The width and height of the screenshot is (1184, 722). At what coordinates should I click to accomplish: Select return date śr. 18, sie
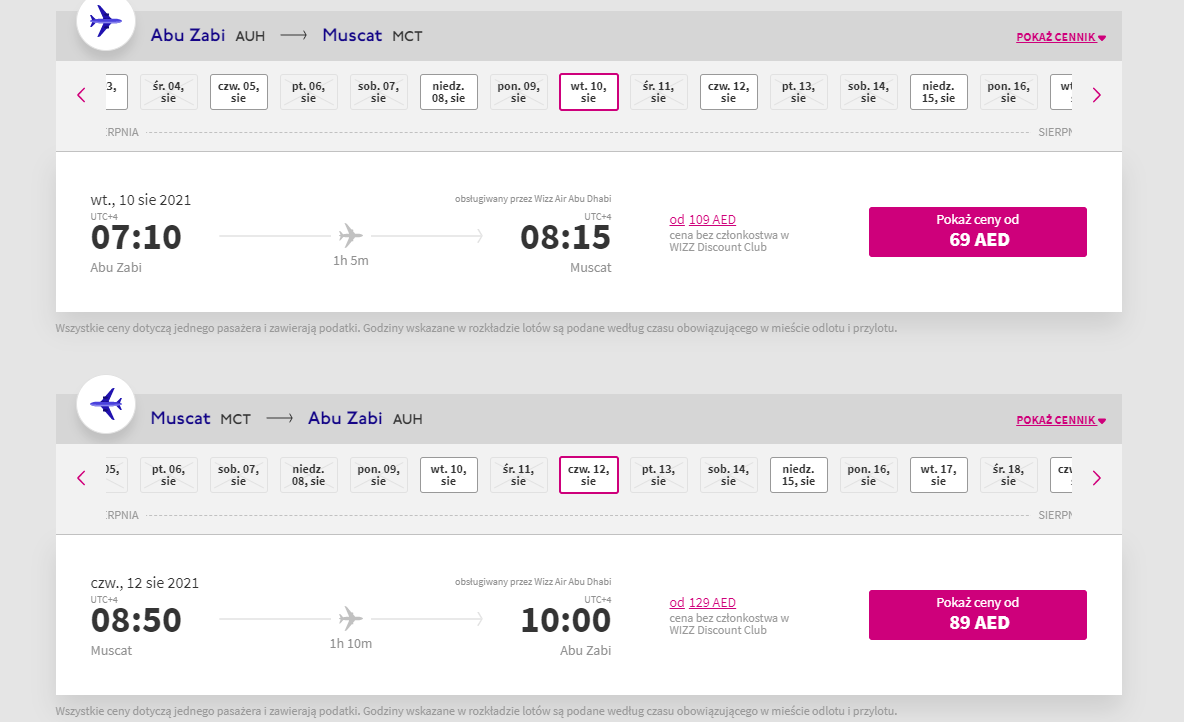[1009, 475]
